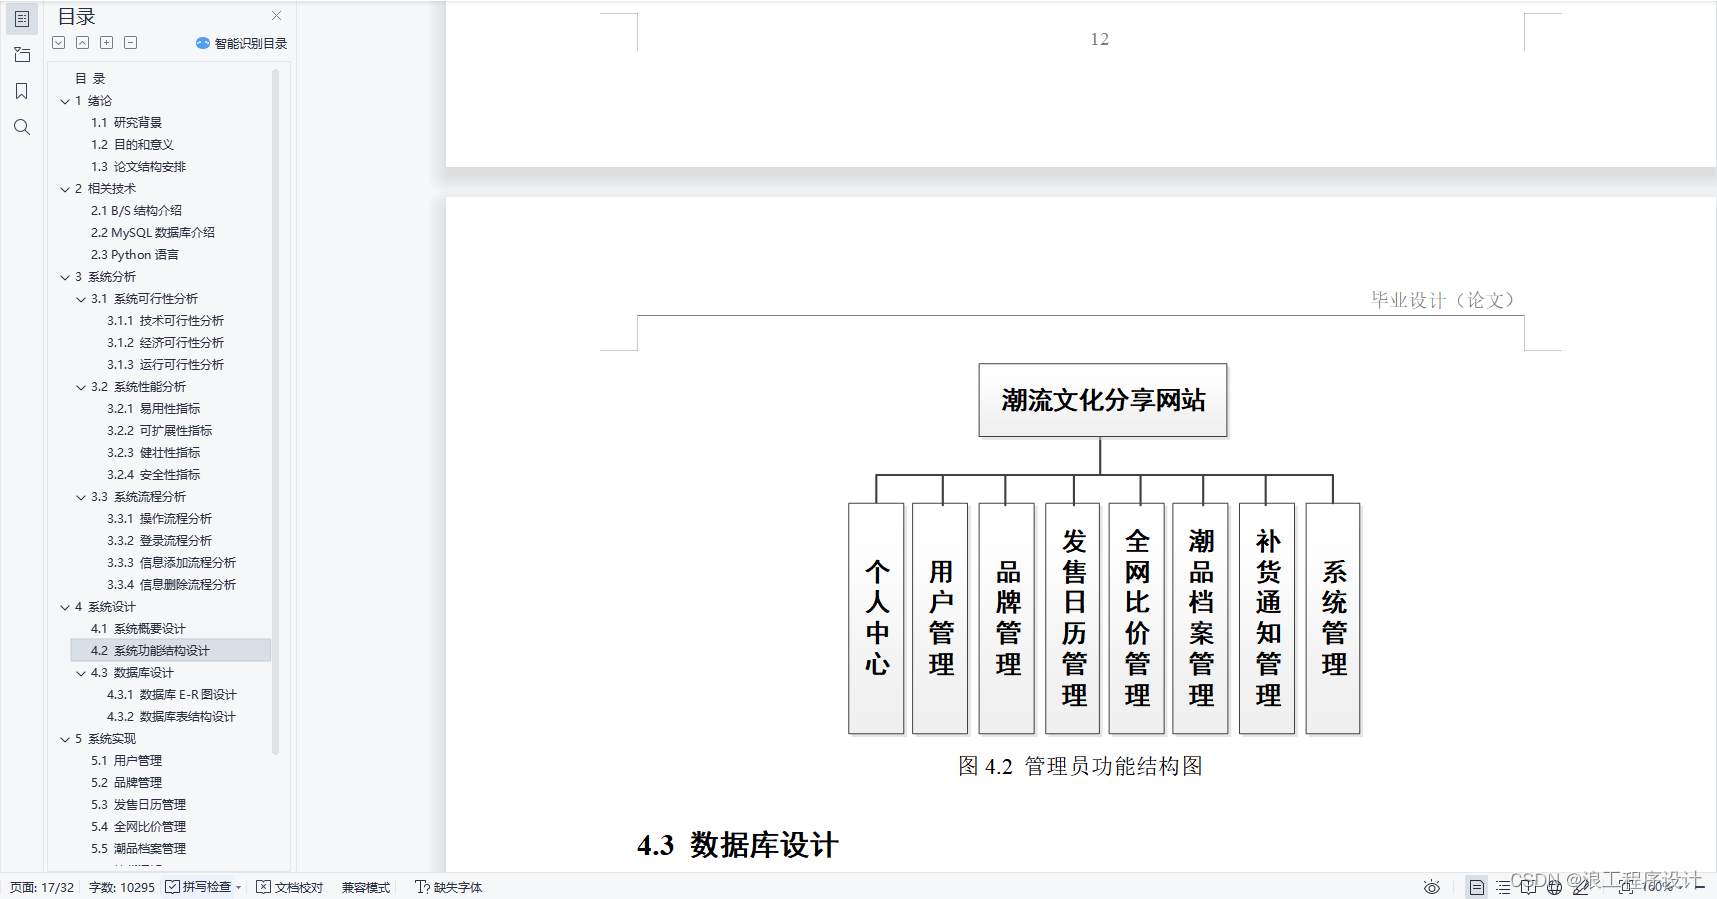Click 智能识别目录 smart outline button
Viewport: 1717px width, 899px height.
[x=241, y=43]
